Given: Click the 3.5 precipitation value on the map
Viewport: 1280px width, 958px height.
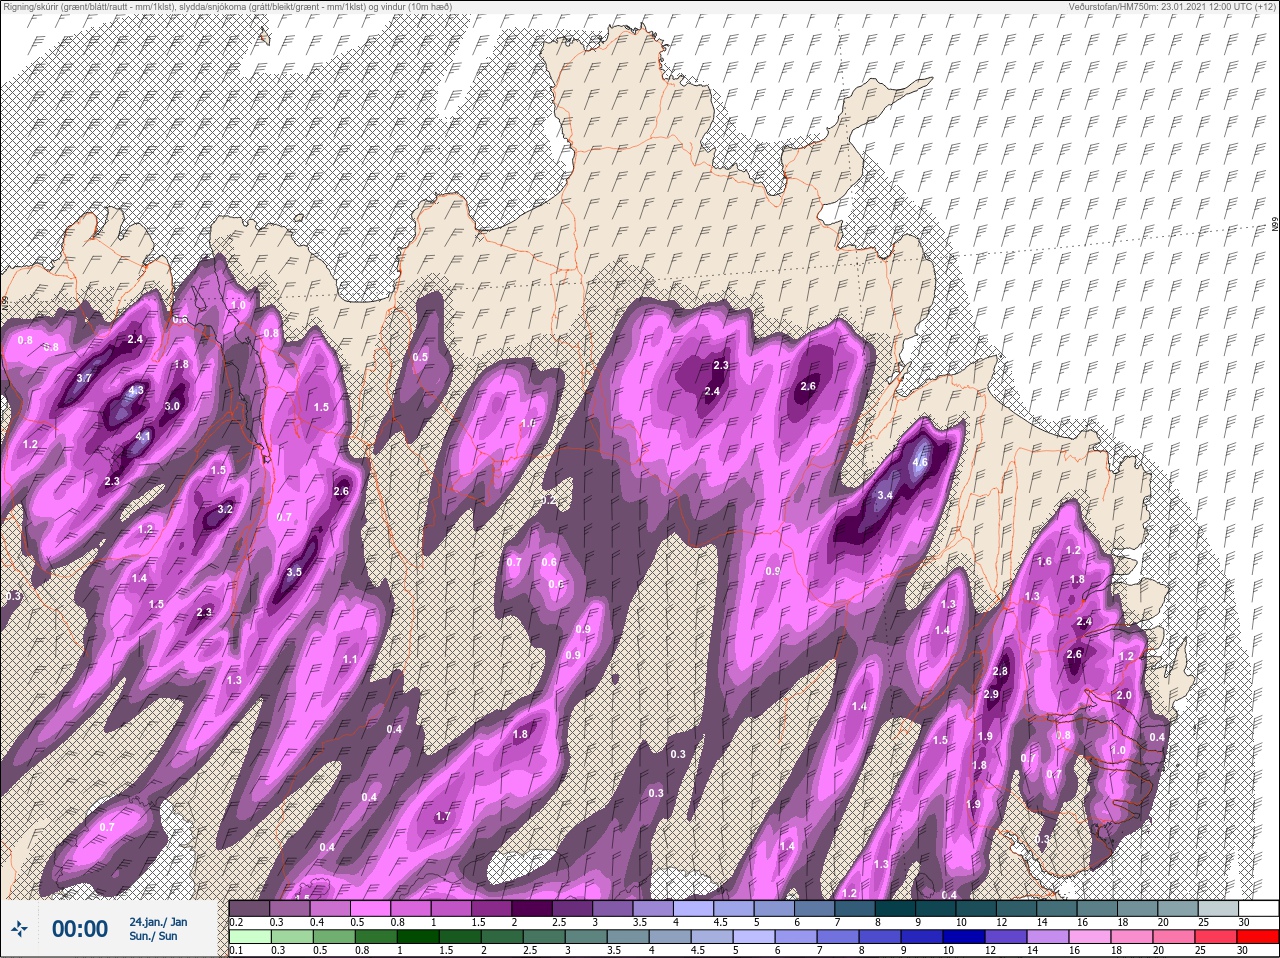Looking at the screenshot, I should coord(294,572).
